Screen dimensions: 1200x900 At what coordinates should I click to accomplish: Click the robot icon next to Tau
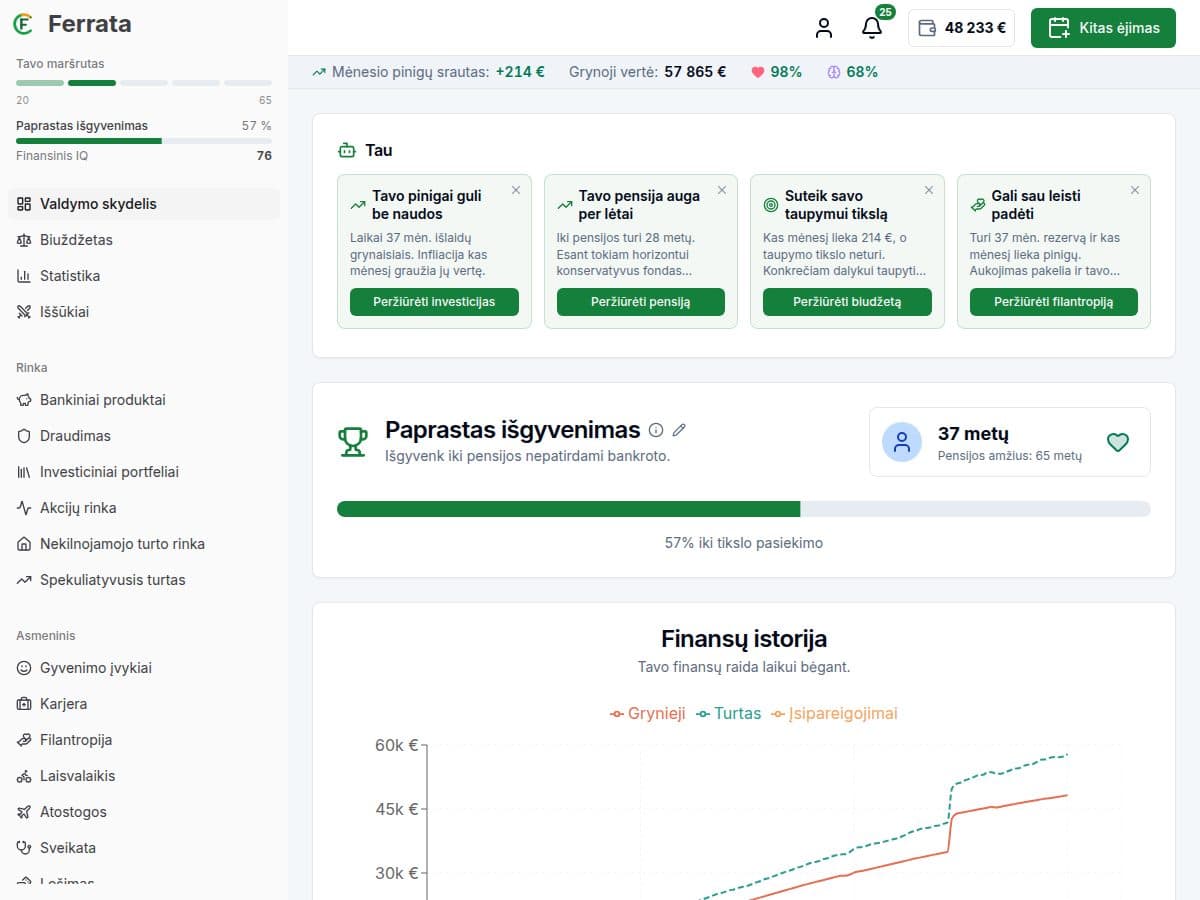tap(347, 151)
